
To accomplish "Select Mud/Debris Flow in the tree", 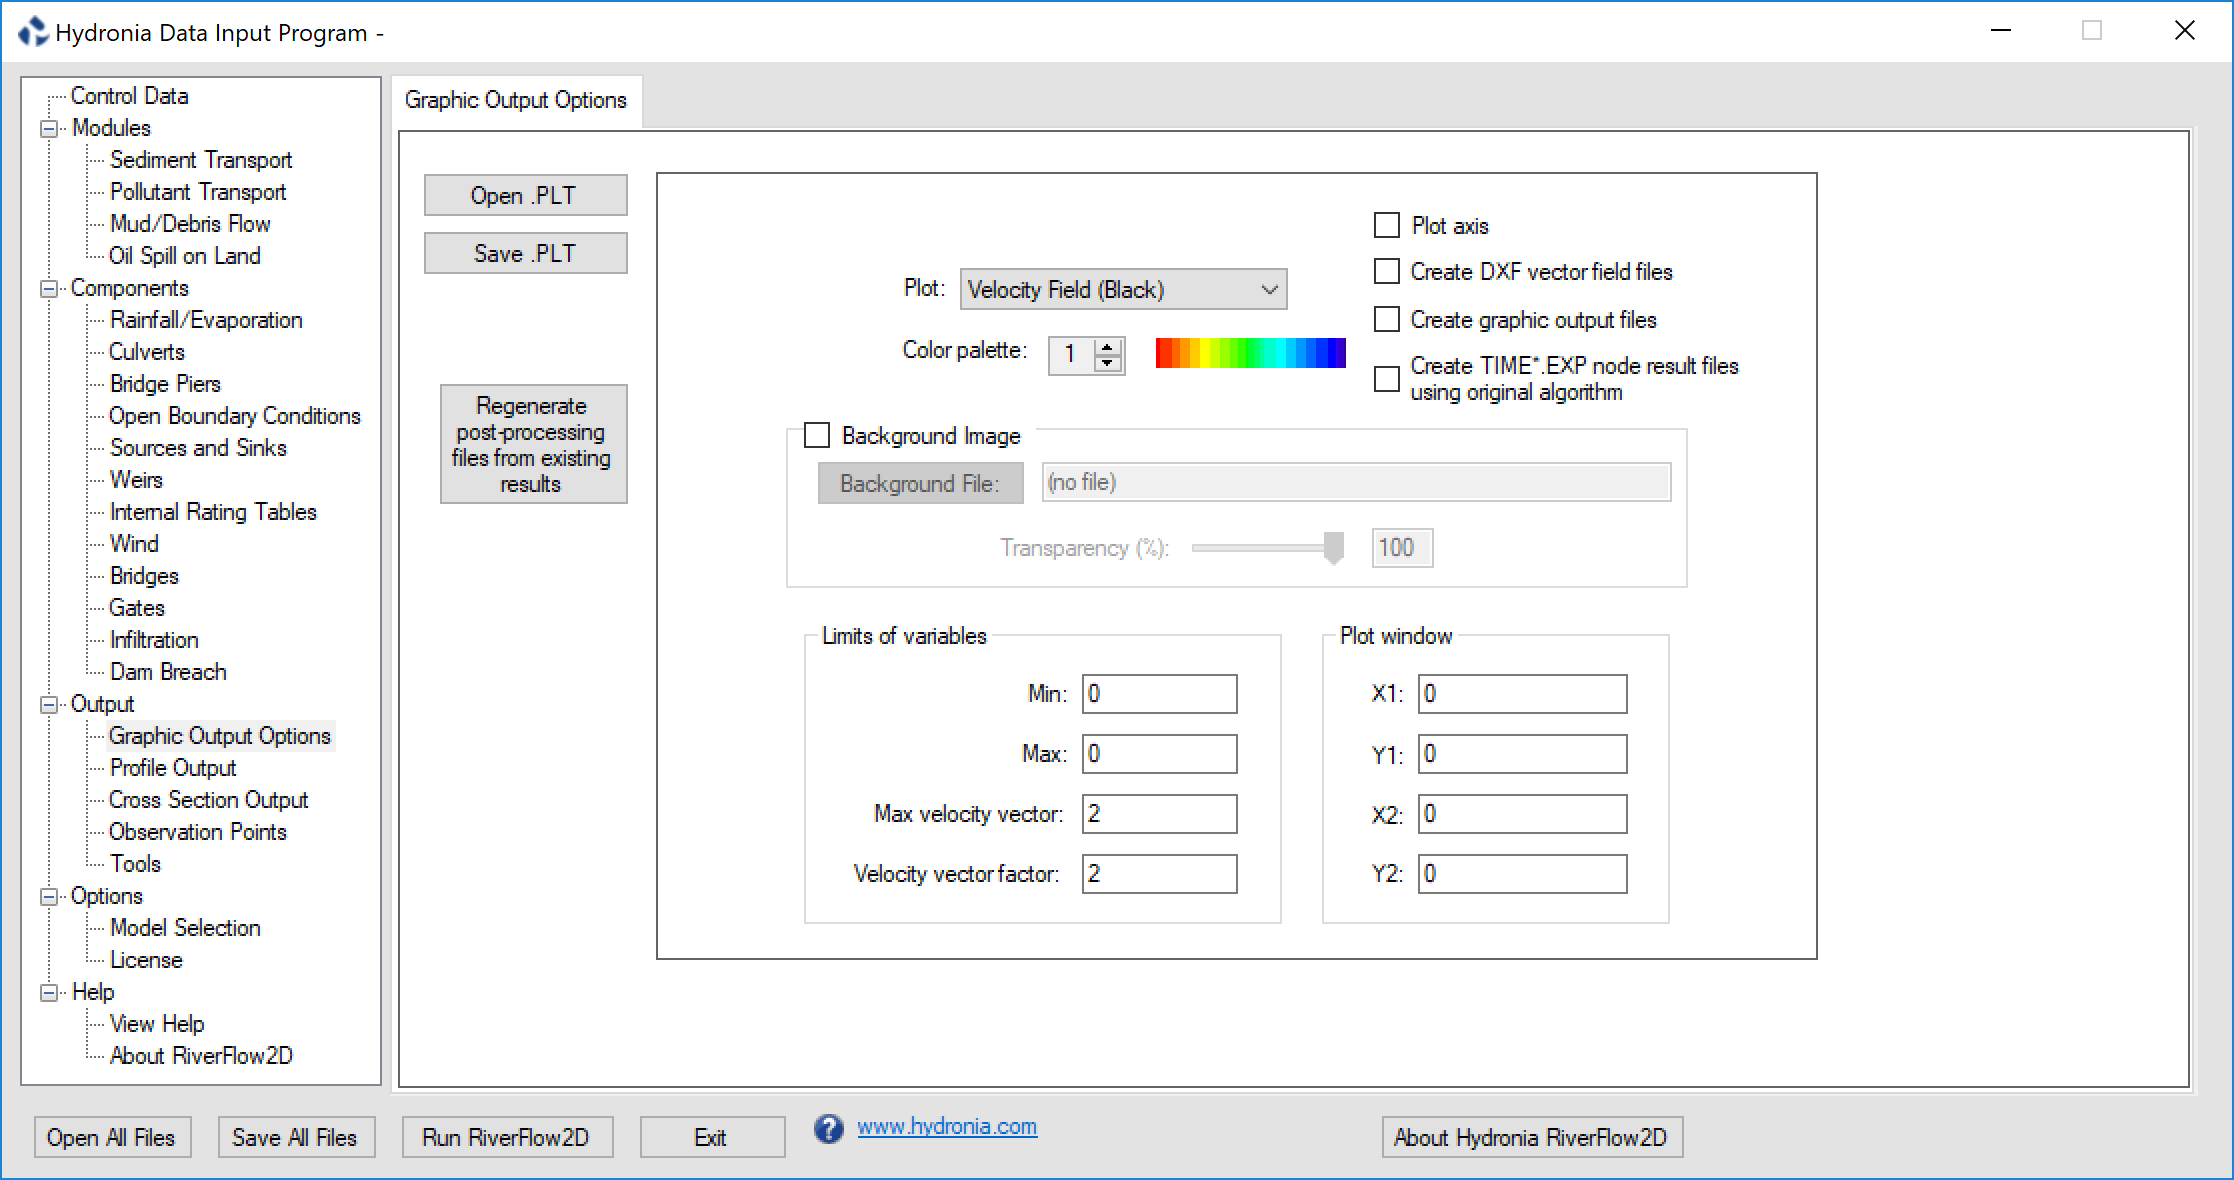I will pos(190,224).
